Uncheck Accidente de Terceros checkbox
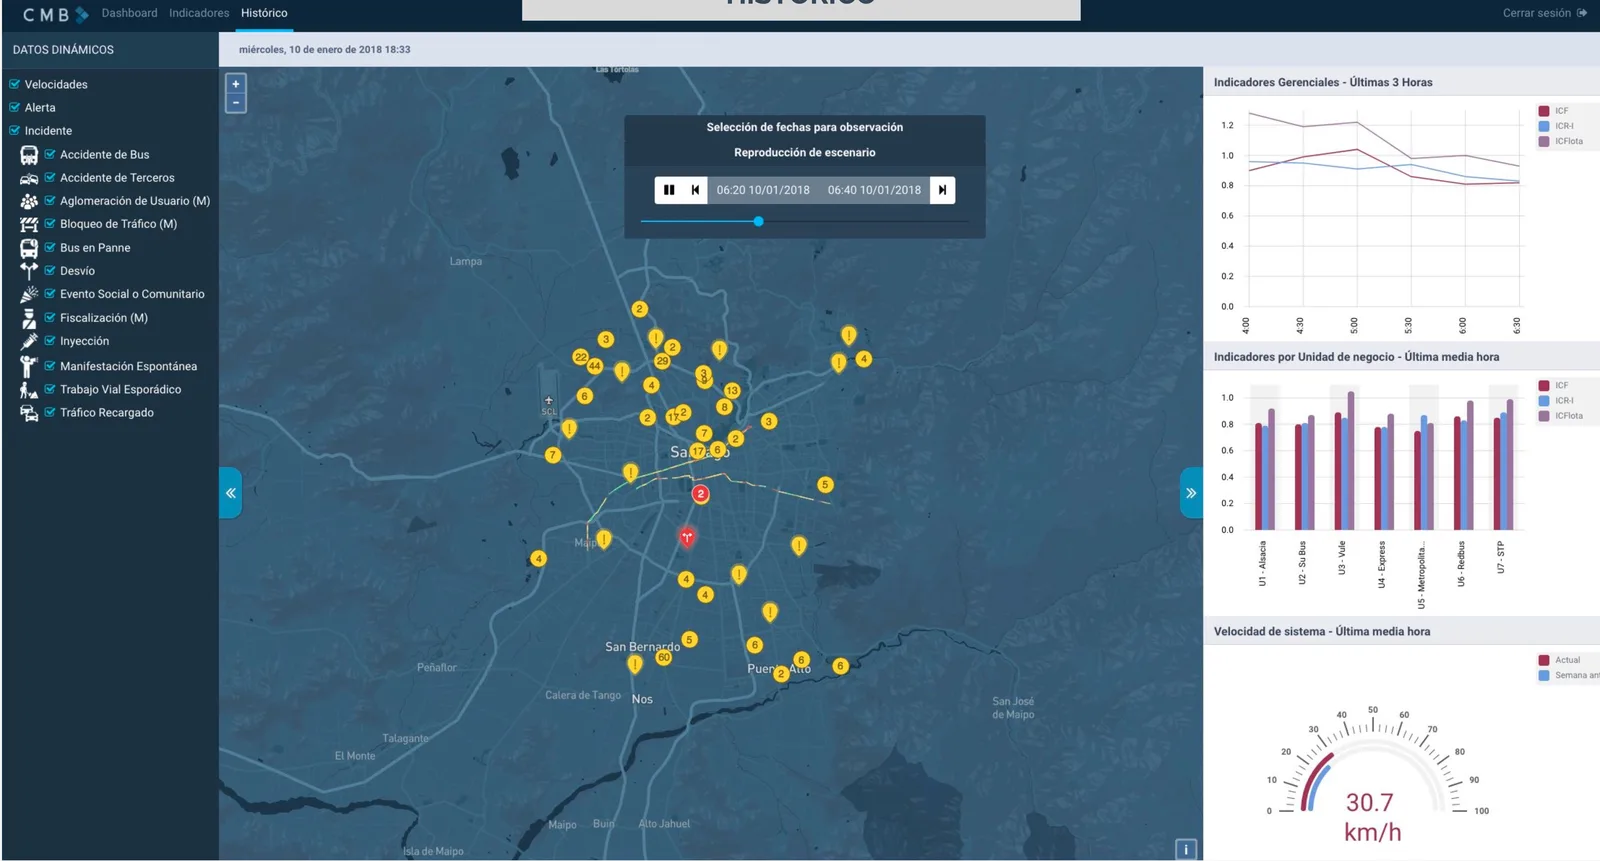 pyautogui.click(x=50, y=177)
